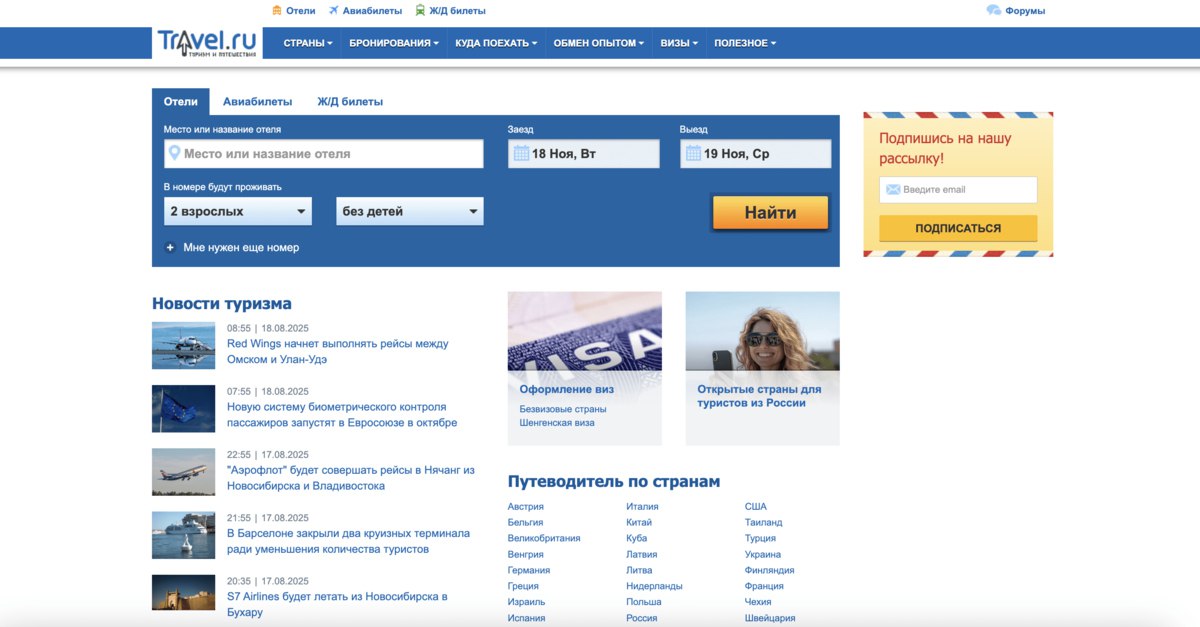Expand the СТРАНЫ menu chevron
The image size is (1200, 627).
(328, 42)
